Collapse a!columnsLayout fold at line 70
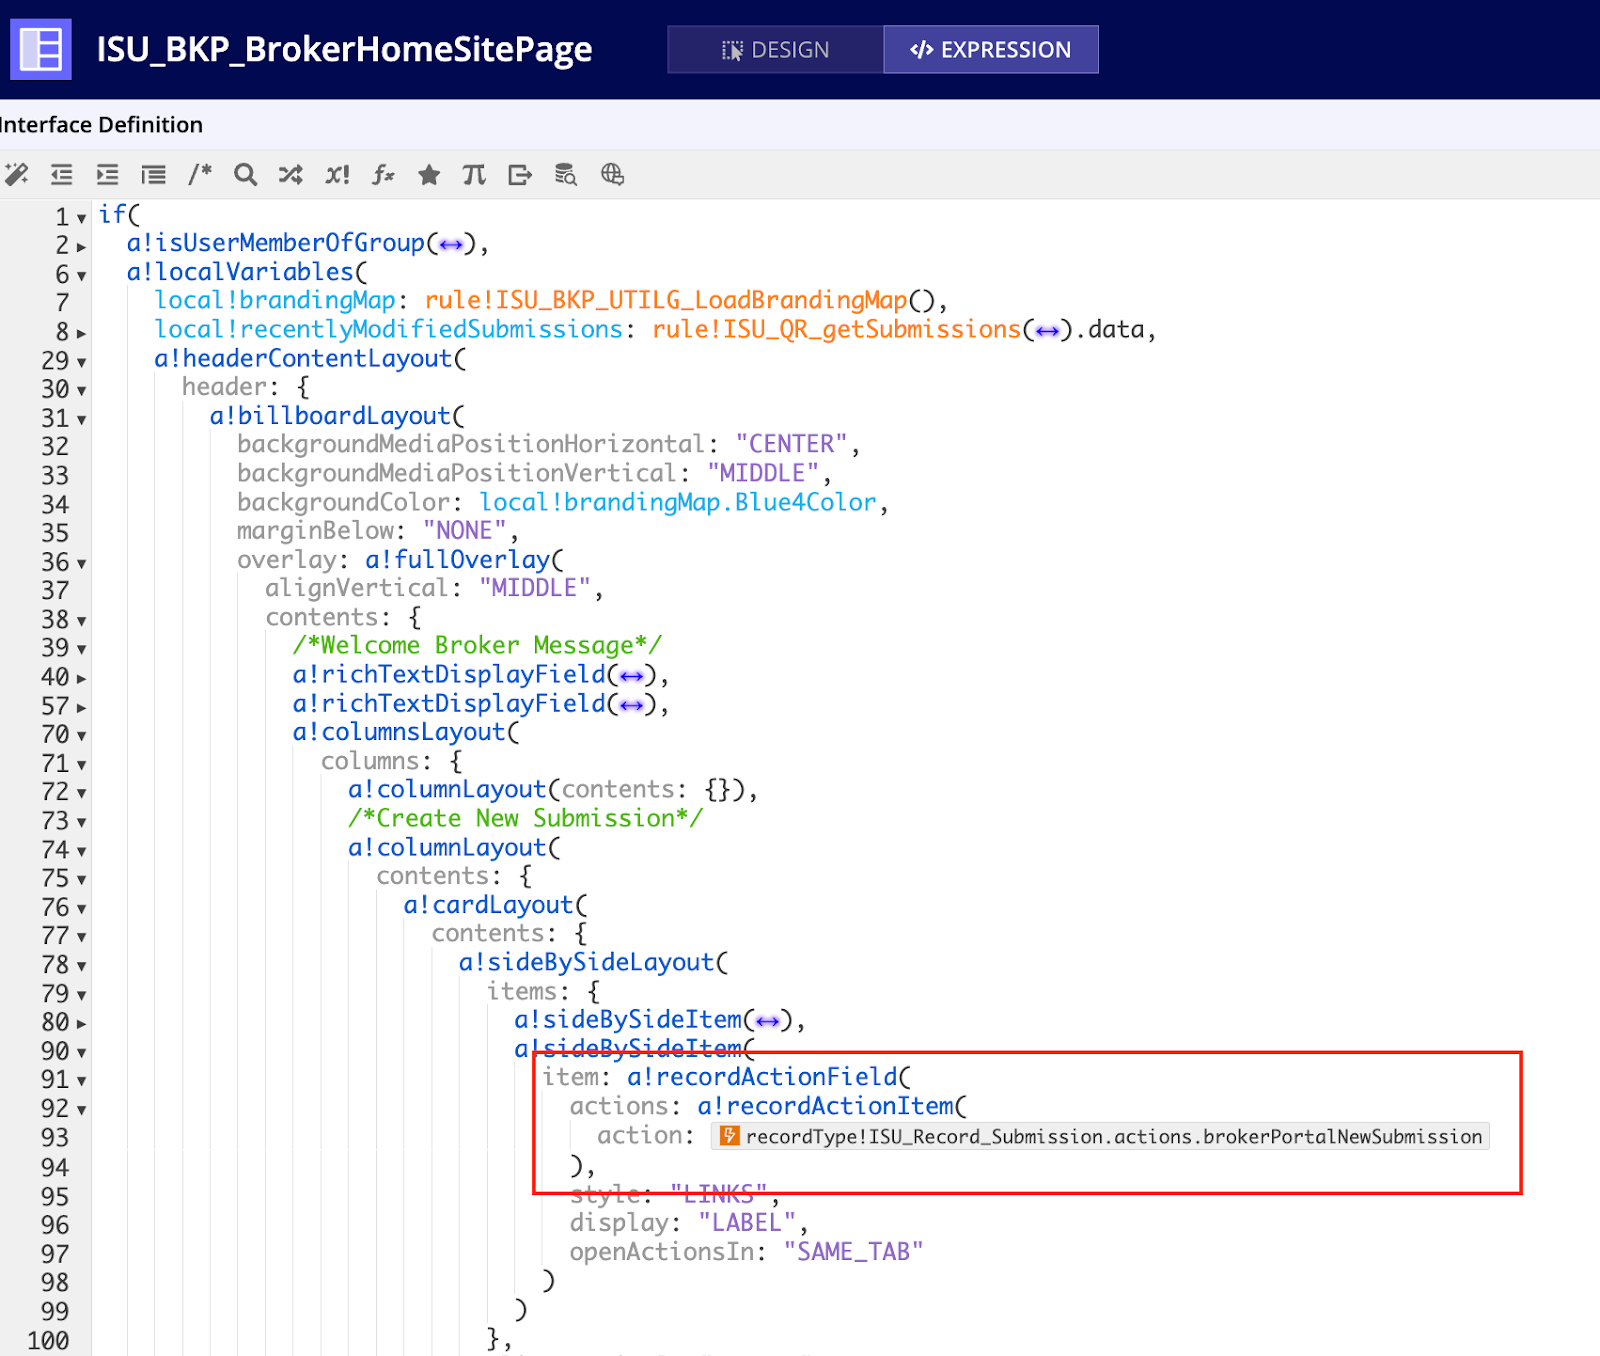This screenshot has width=1600, height=1356. point(81,736)
